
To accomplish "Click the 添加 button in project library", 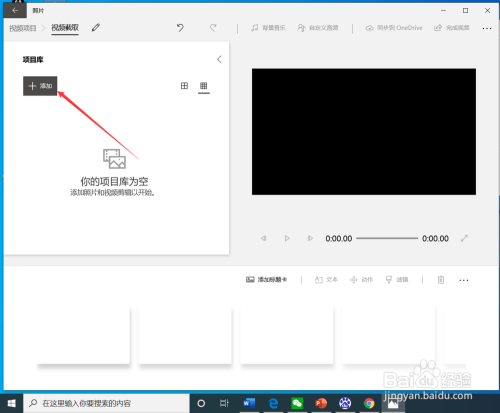I will (40, 86).
